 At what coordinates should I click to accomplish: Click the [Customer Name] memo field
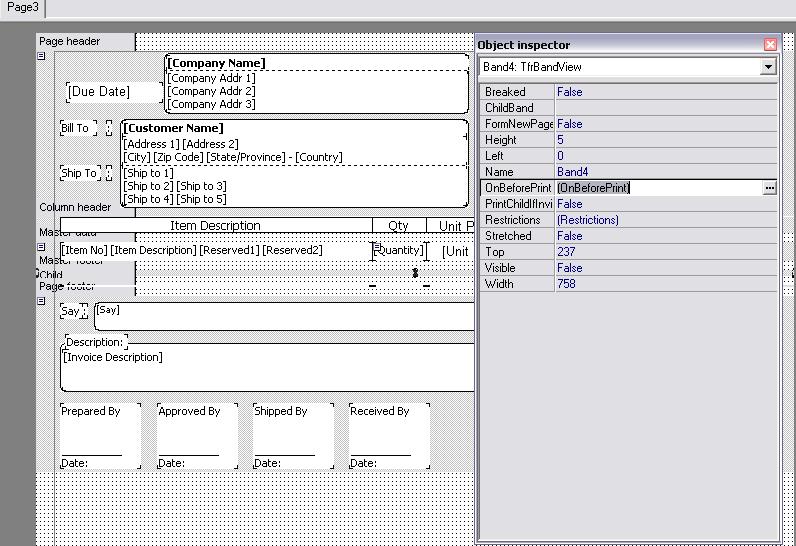pos(294,128)
